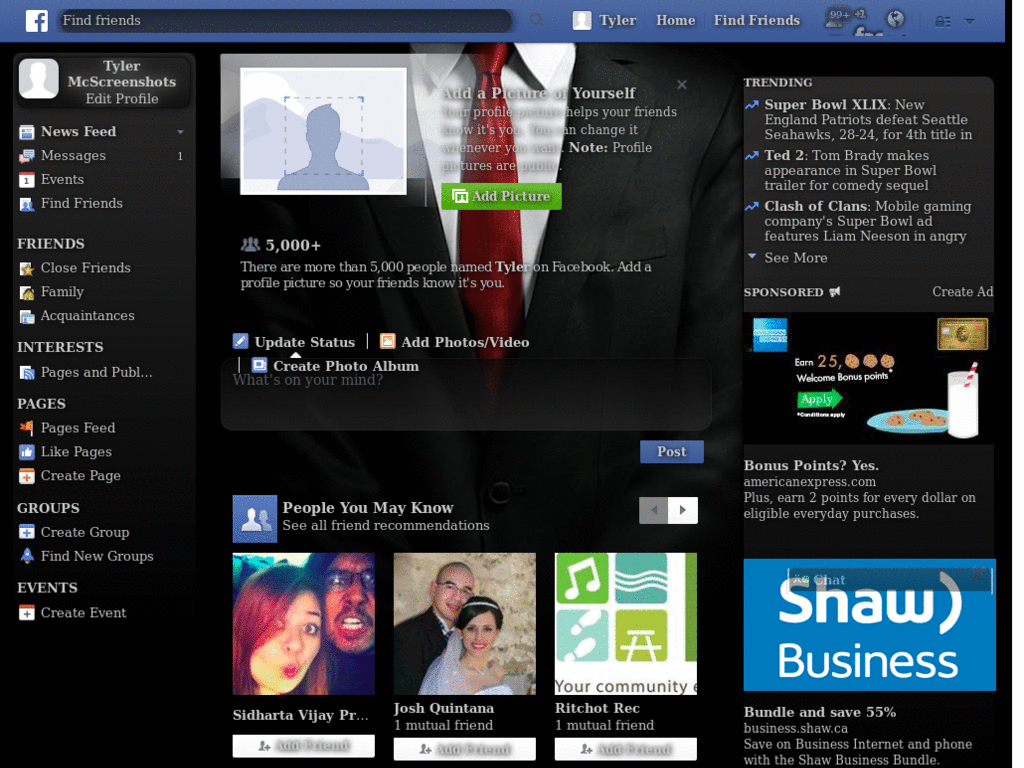Click the People You May Know icon
This screenshot has width=1024, height=768.
pos(255,519)
